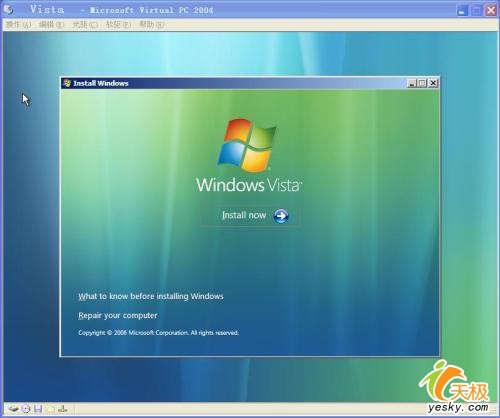Open the 软驱 (Floppy) menu
The width and height of the screenshot is (500, 418).
pyautogui.click(x=118, y=24)
